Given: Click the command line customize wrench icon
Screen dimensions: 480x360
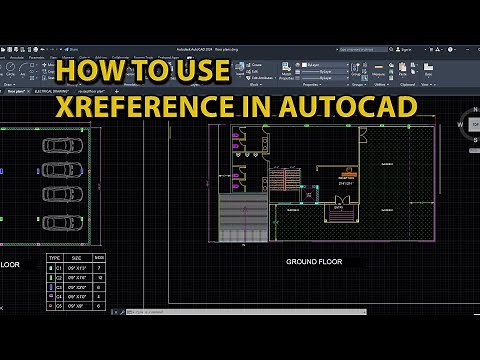Looking at the screenshot, I should click(x=122, y=312).
